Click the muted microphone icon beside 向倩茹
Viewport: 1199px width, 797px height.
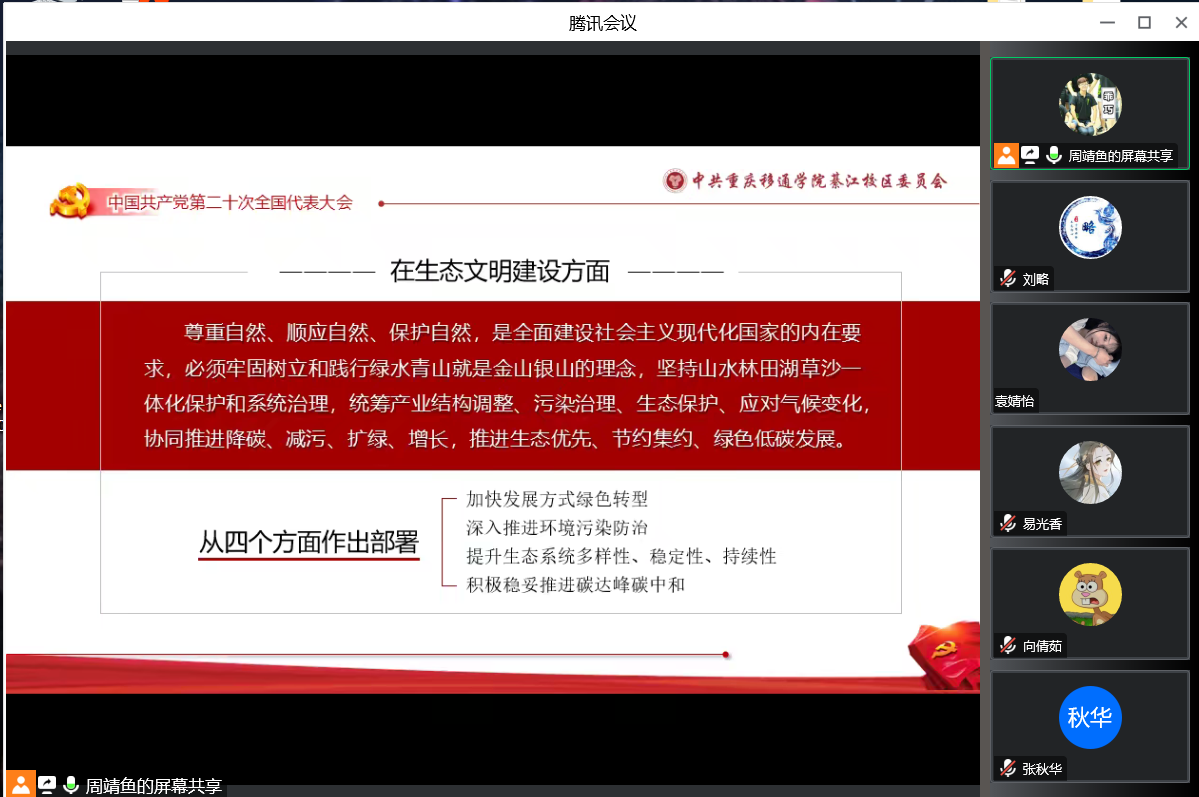point(1008,646)
